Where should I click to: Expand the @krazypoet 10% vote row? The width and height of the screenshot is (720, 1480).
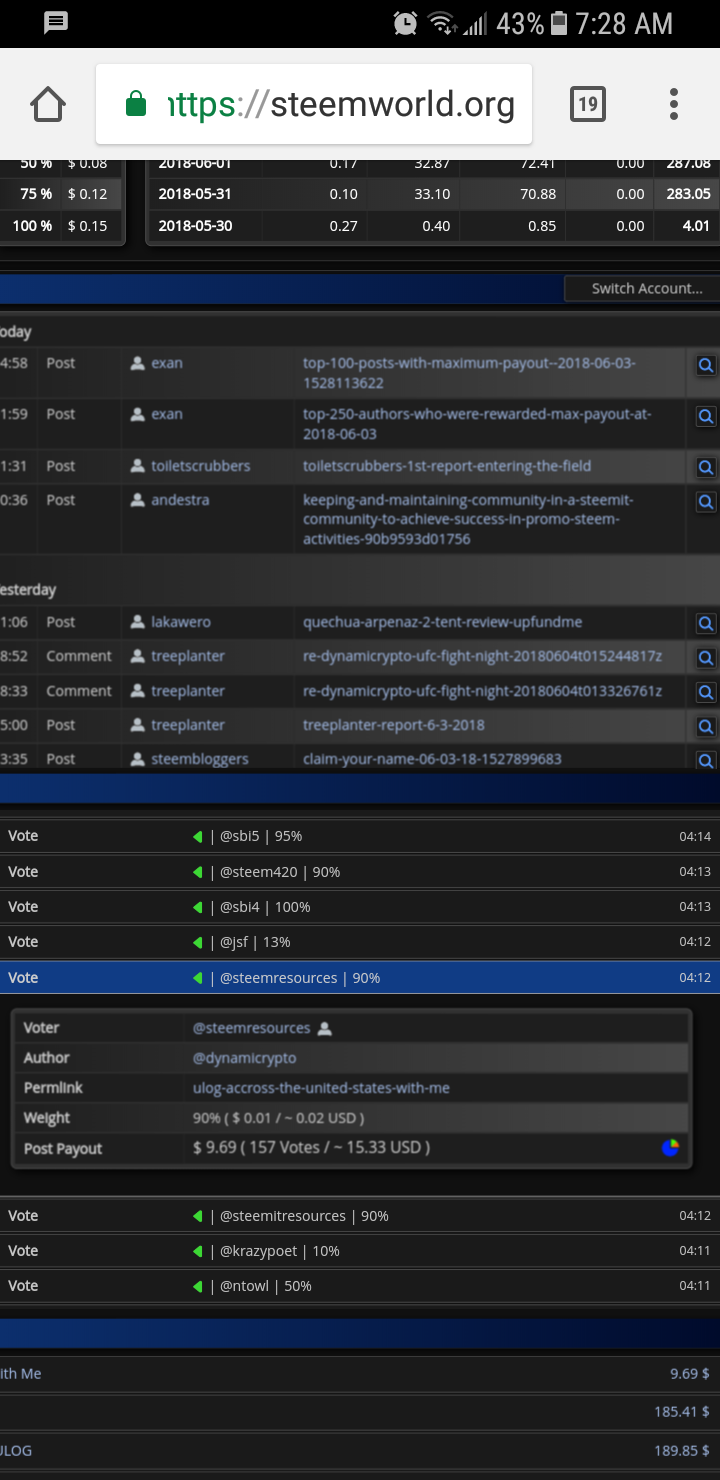[x=360, y=1251]
